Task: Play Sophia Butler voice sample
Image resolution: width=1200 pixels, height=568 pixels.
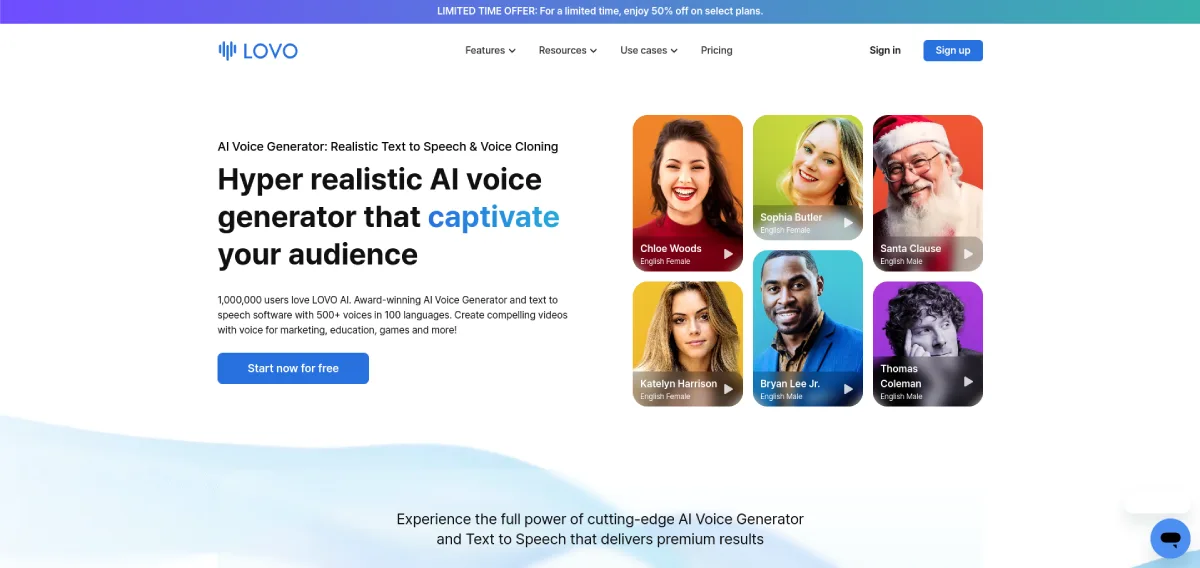Action: 848,223
